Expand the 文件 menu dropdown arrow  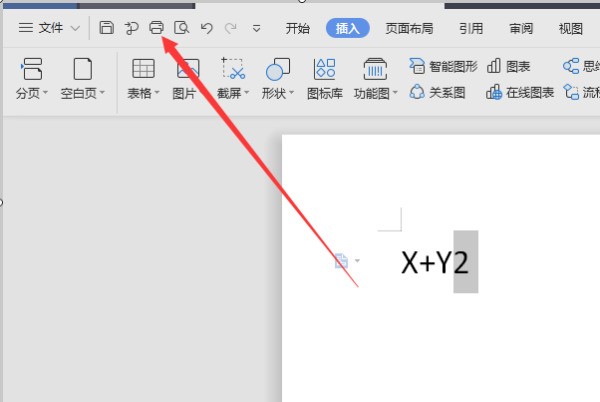tap(75, 28)
